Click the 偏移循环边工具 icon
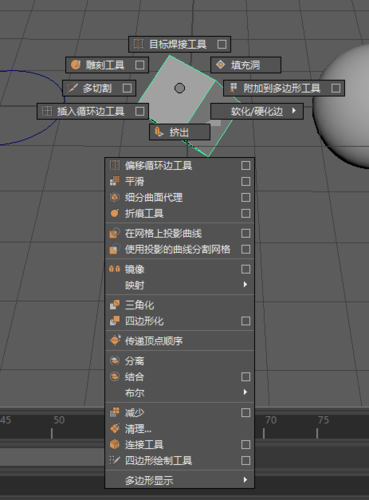Image resolution: width=369 pixels, height=500 pixels. tap(115, 165)
